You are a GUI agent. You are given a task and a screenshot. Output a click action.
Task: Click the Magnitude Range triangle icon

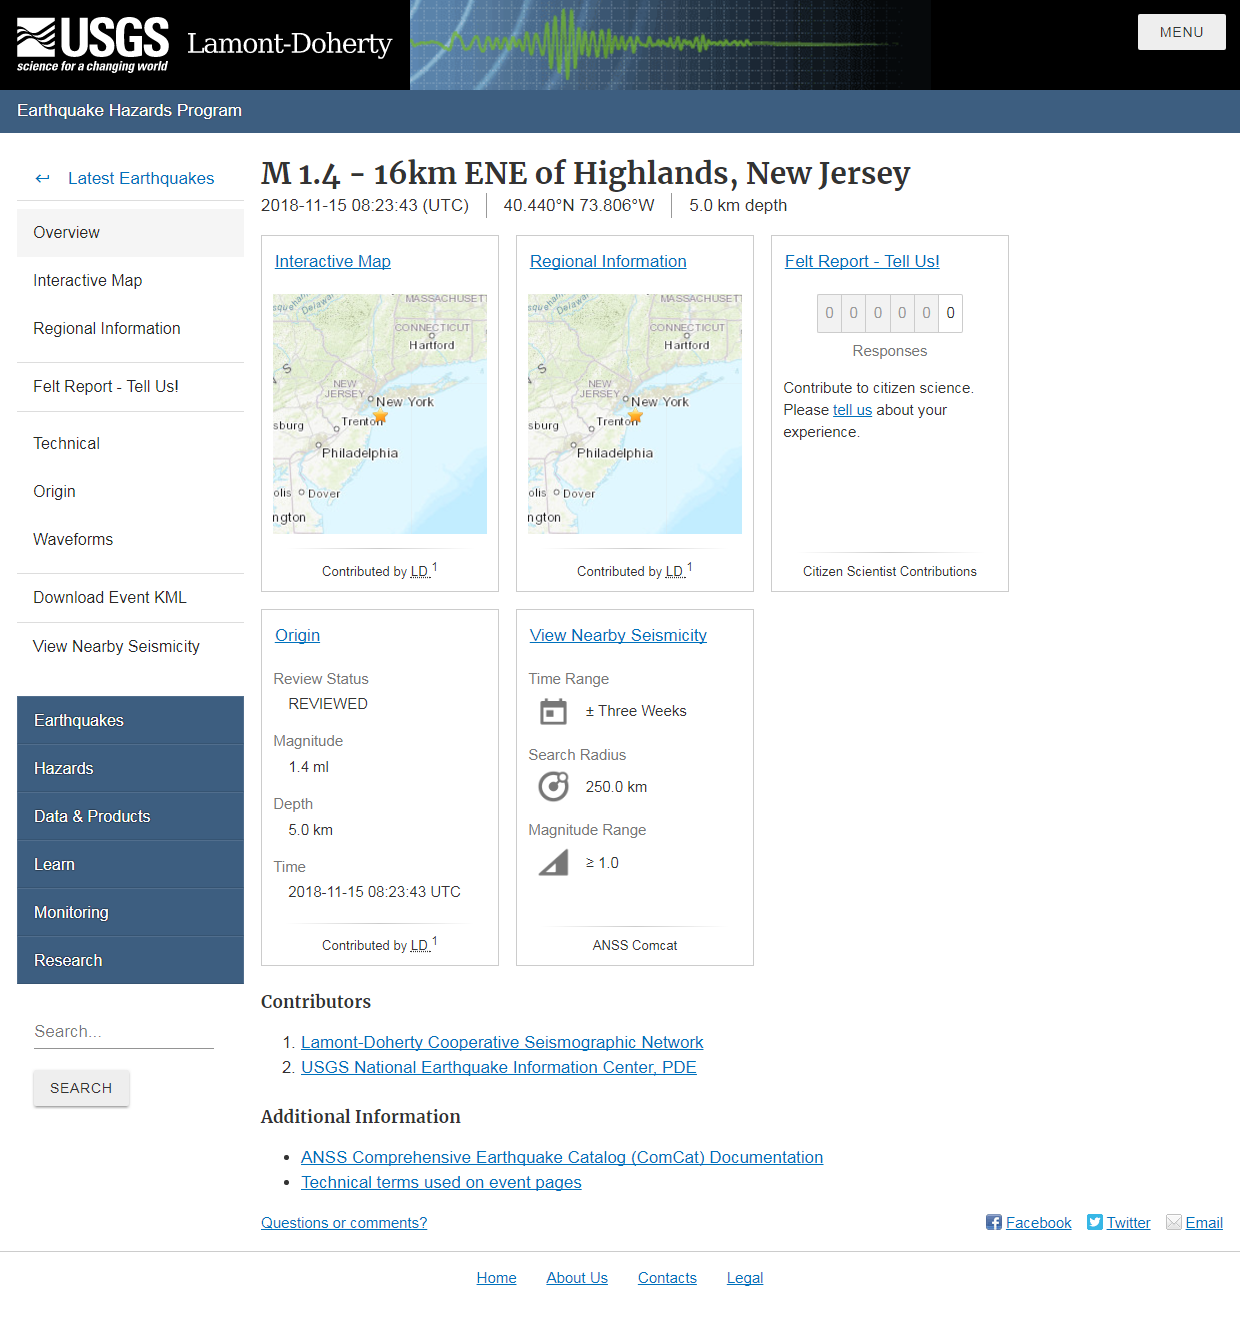tap(553, 862)
